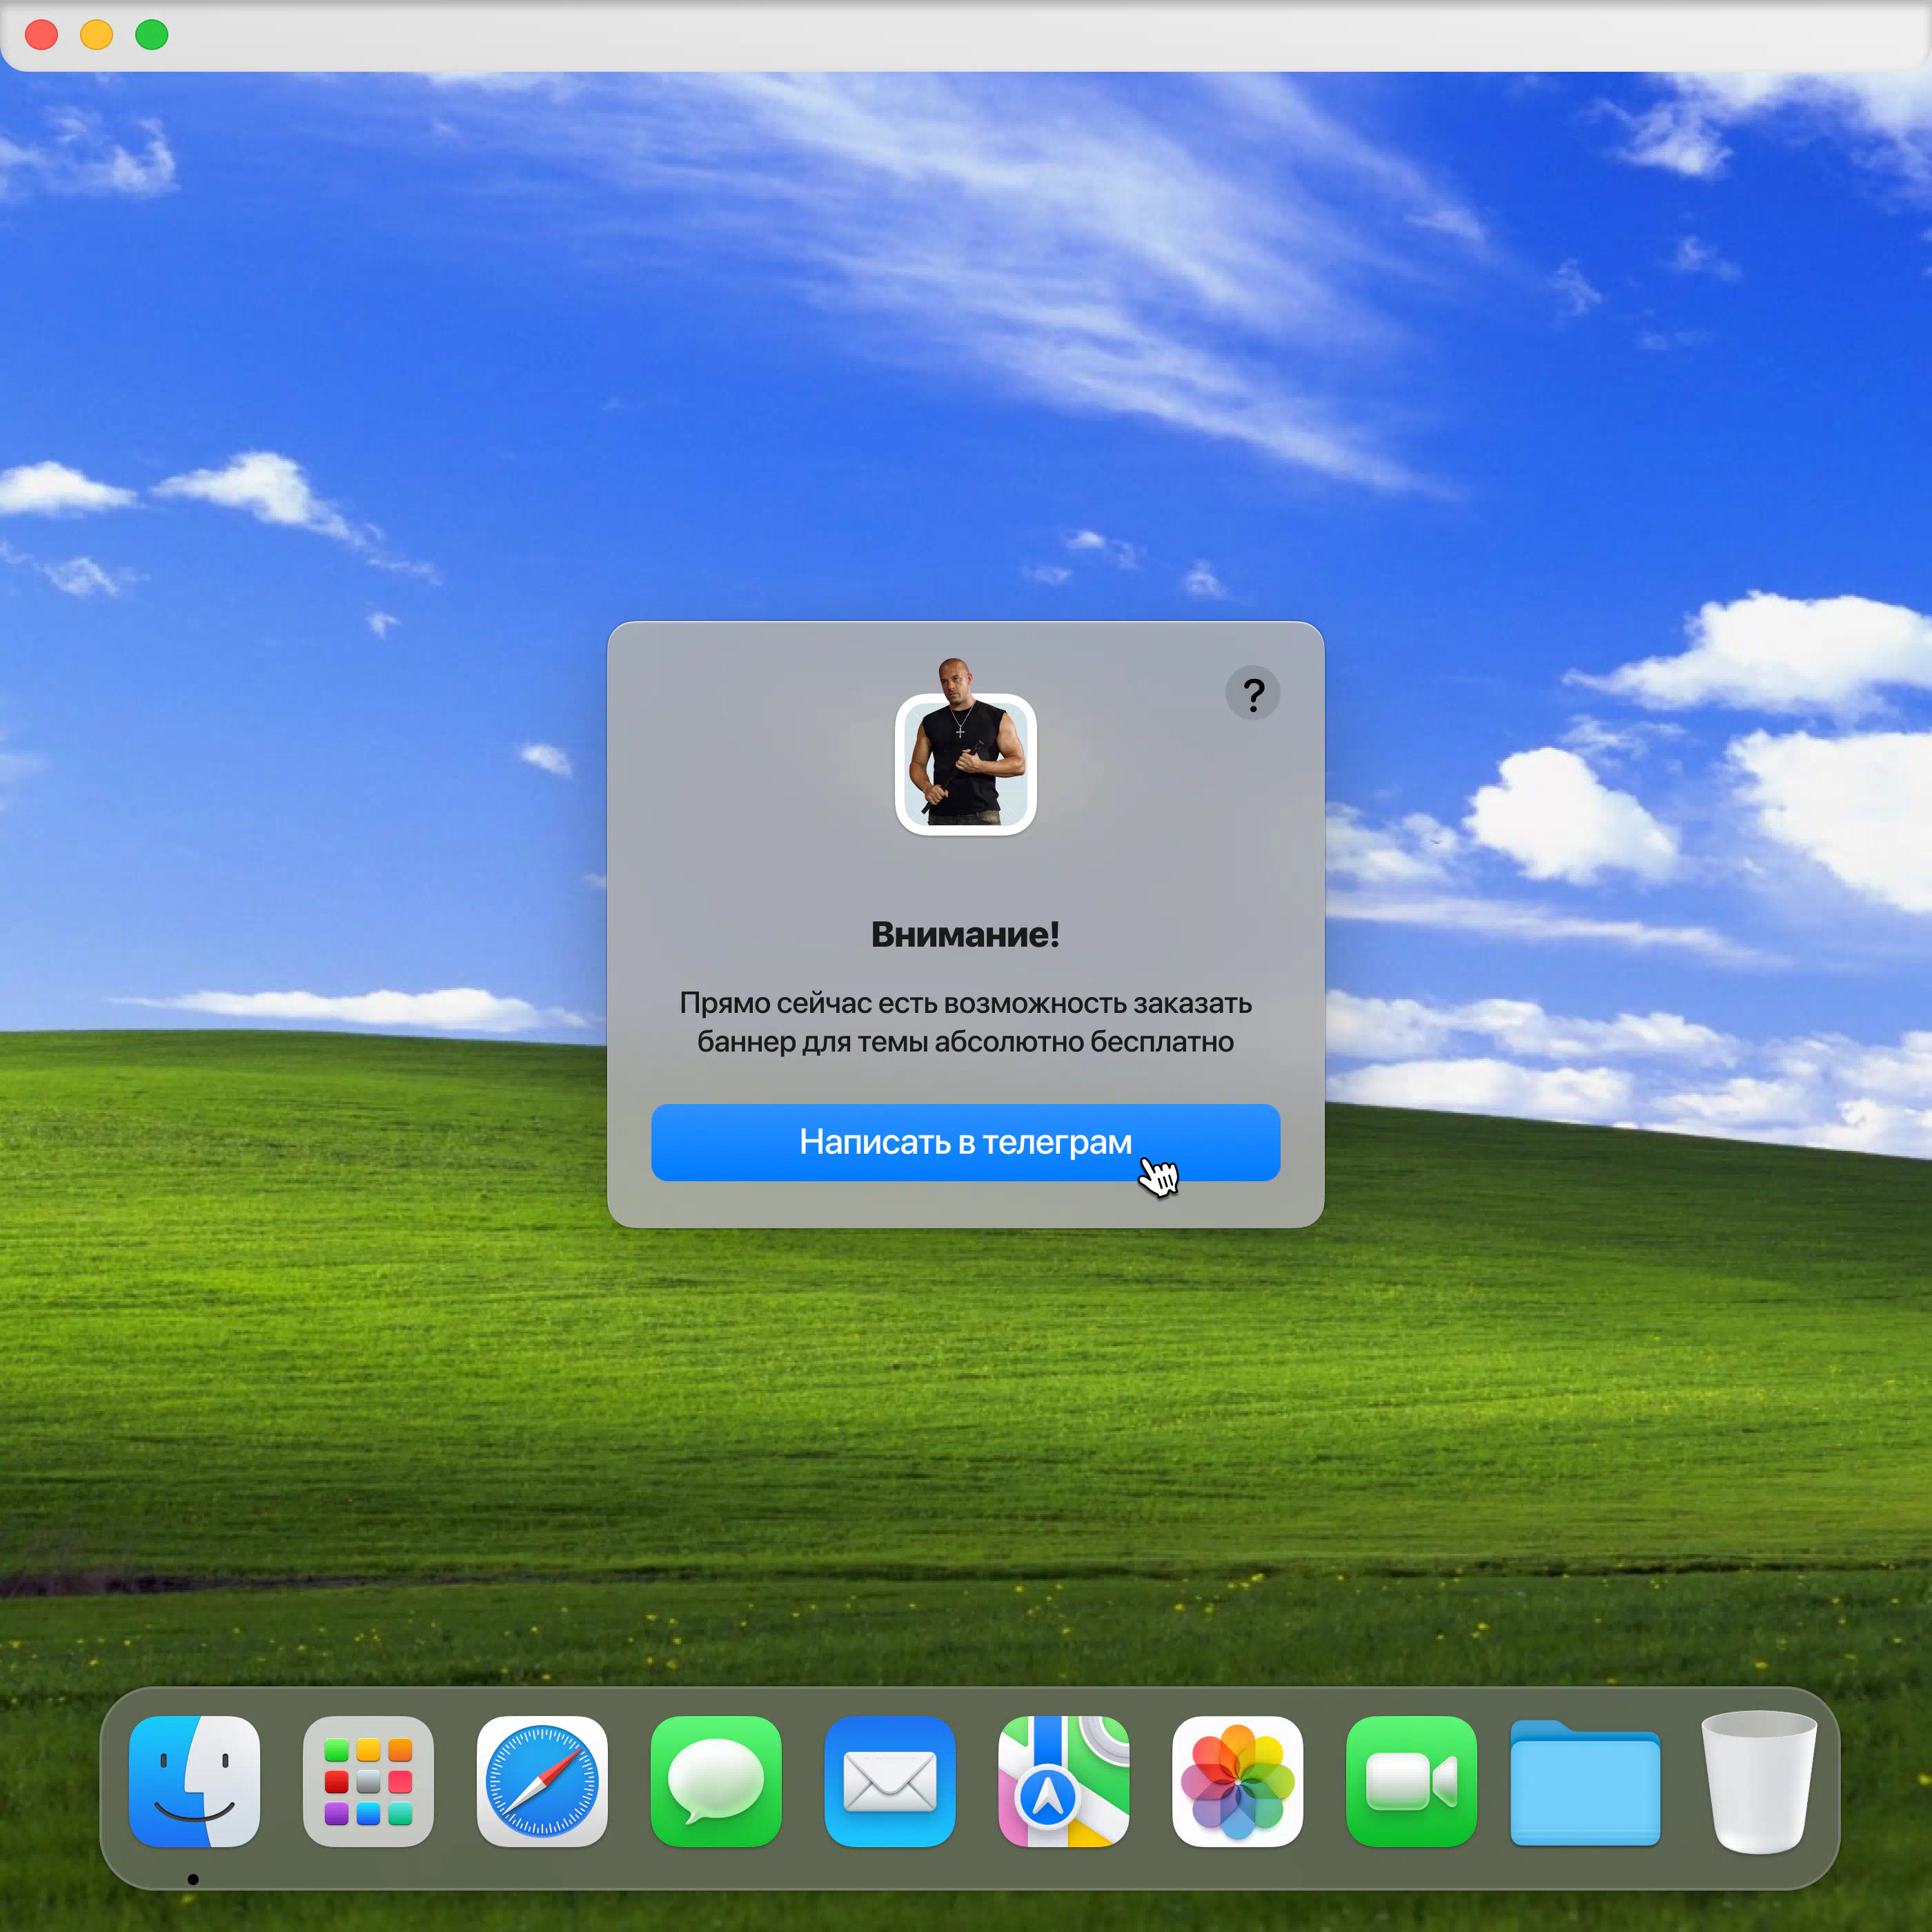
Task: Close the window with red button
Action: [x=41, y=34]
